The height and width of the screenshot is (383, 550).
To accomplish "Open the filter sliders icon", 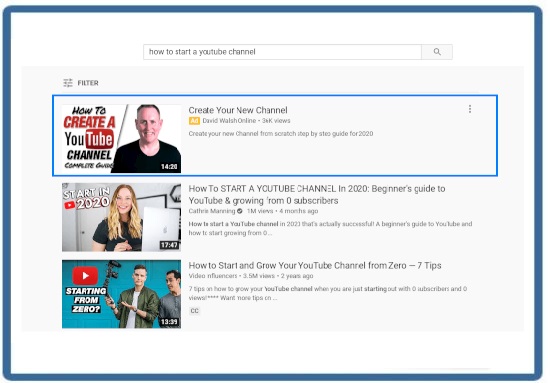I will click(68, 83).
